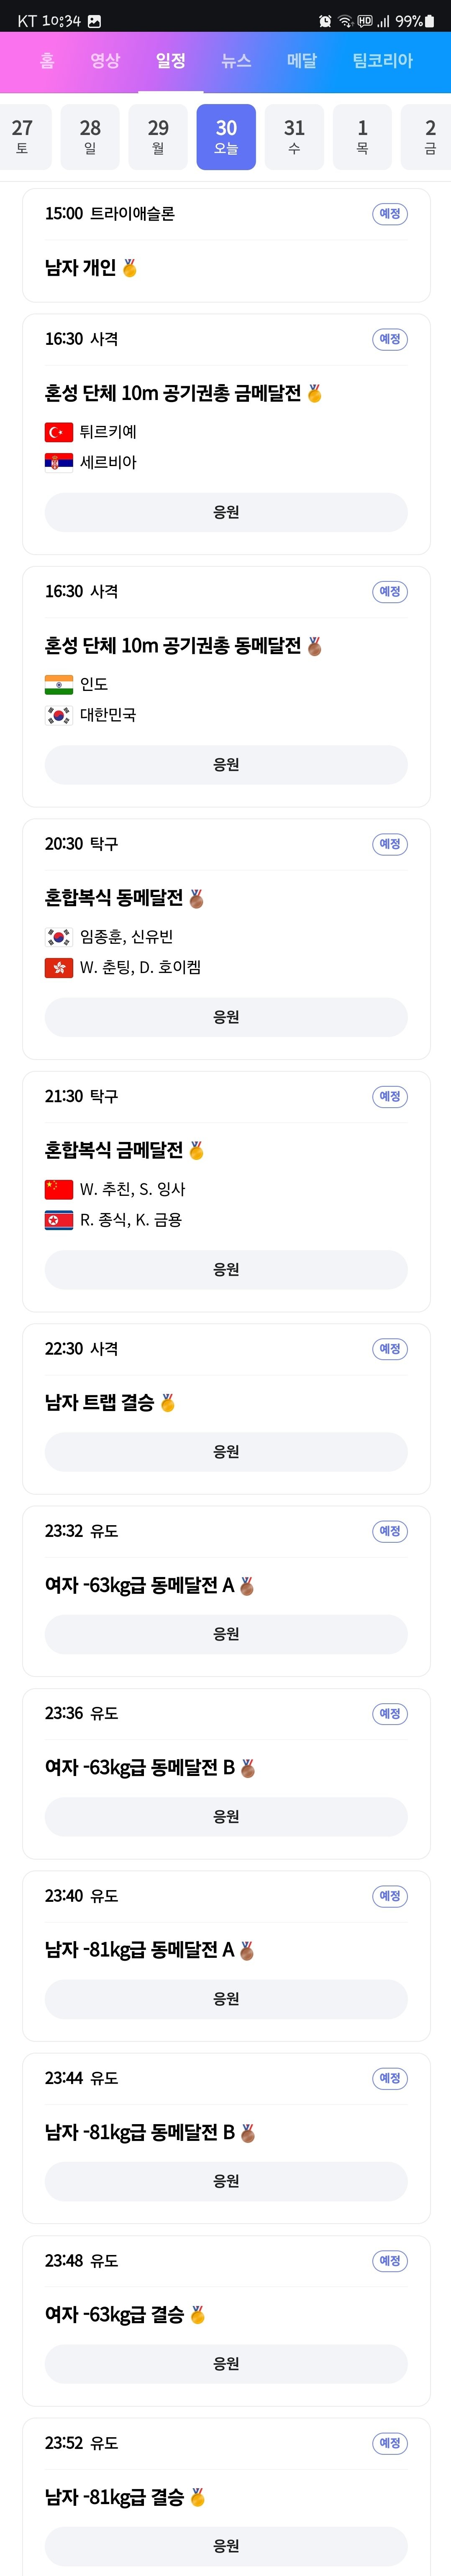Switch to the 메달 tab

pos(302,61)
